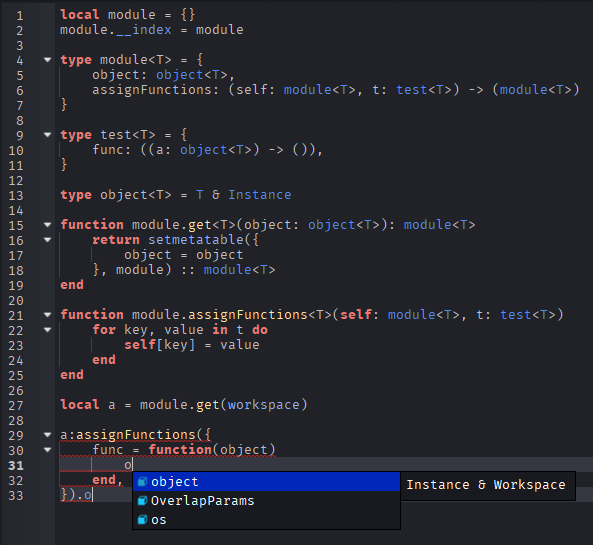This screenshot has width=593, height=545.
Task: Click object: field name on line 5
Action: click(119, 75)
